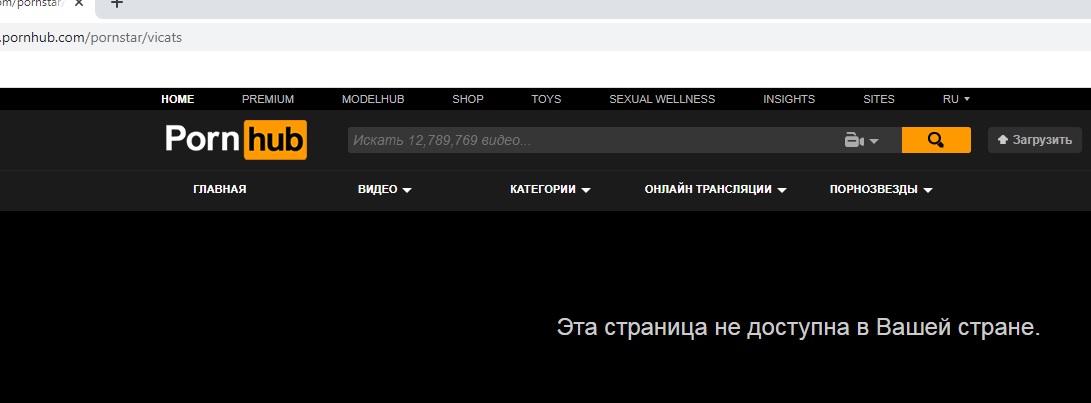This screenshot has height=403, width=1091.
Task: Open the MODELHUB link
Action: tap(373, 99)
